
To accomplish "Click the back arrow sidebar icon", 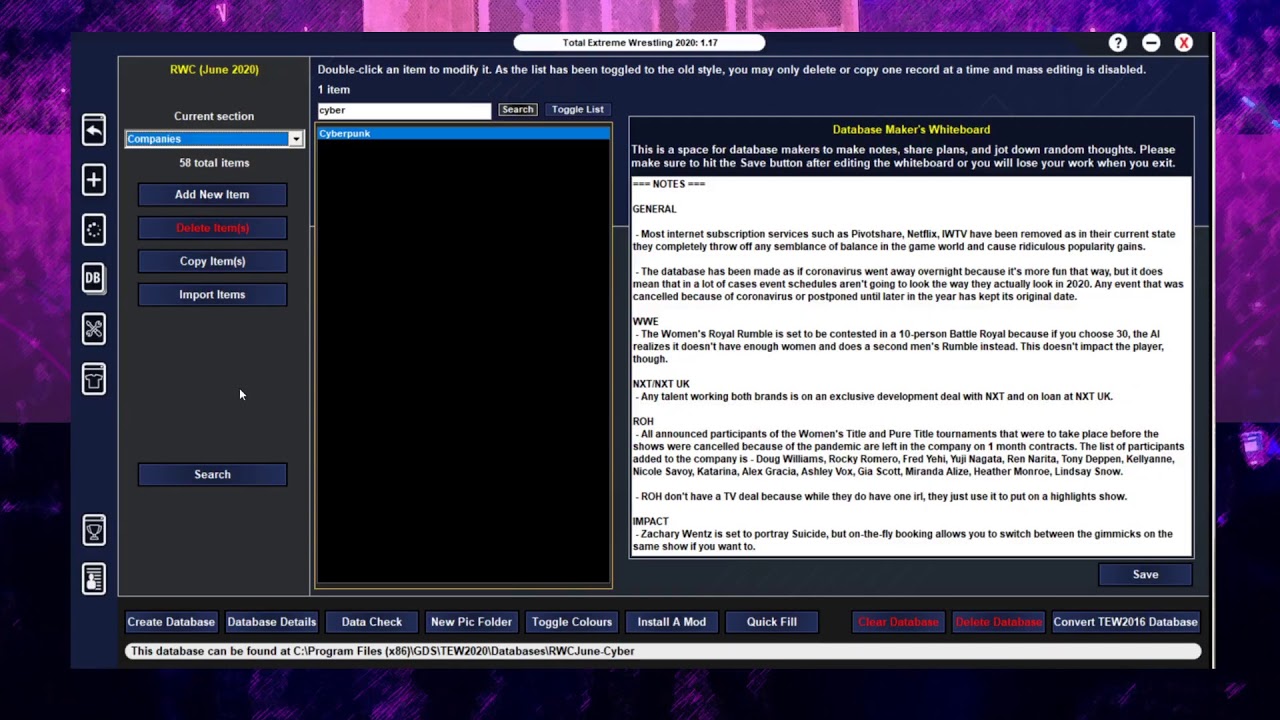I will coord(93,130).
